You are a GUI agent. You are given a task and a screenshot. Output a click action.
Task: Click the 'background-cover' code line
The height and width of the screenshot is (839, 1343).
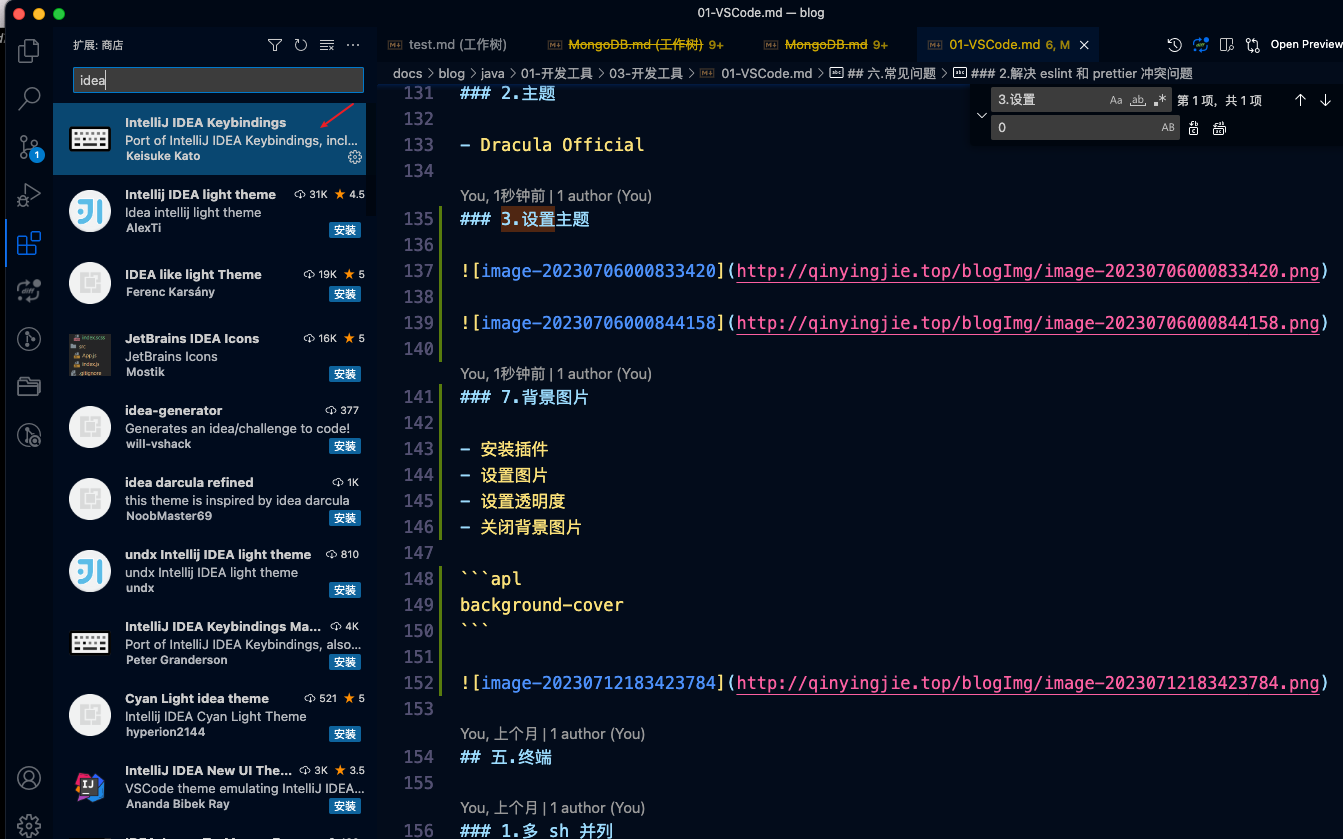coord(541,605)
